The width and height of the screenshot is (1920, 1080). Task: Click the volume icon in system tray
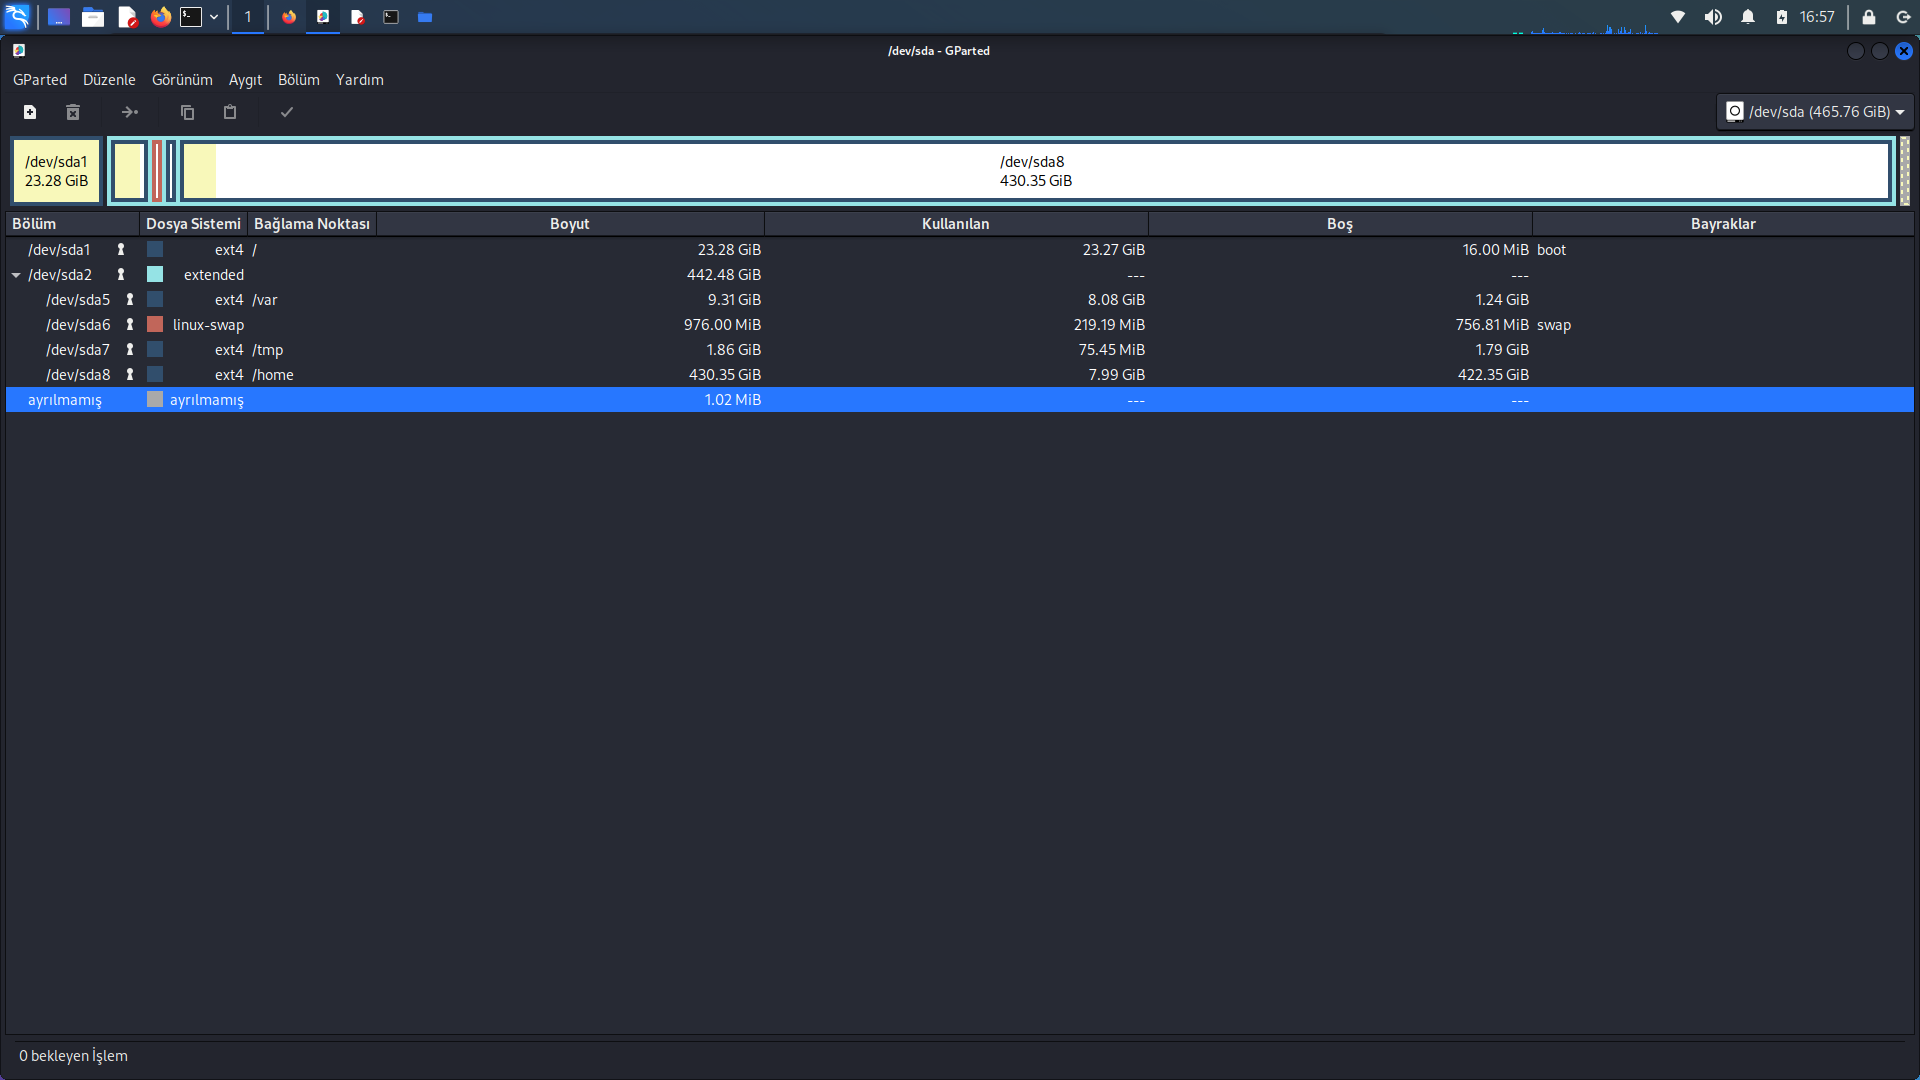click(x=1713, y=17)
